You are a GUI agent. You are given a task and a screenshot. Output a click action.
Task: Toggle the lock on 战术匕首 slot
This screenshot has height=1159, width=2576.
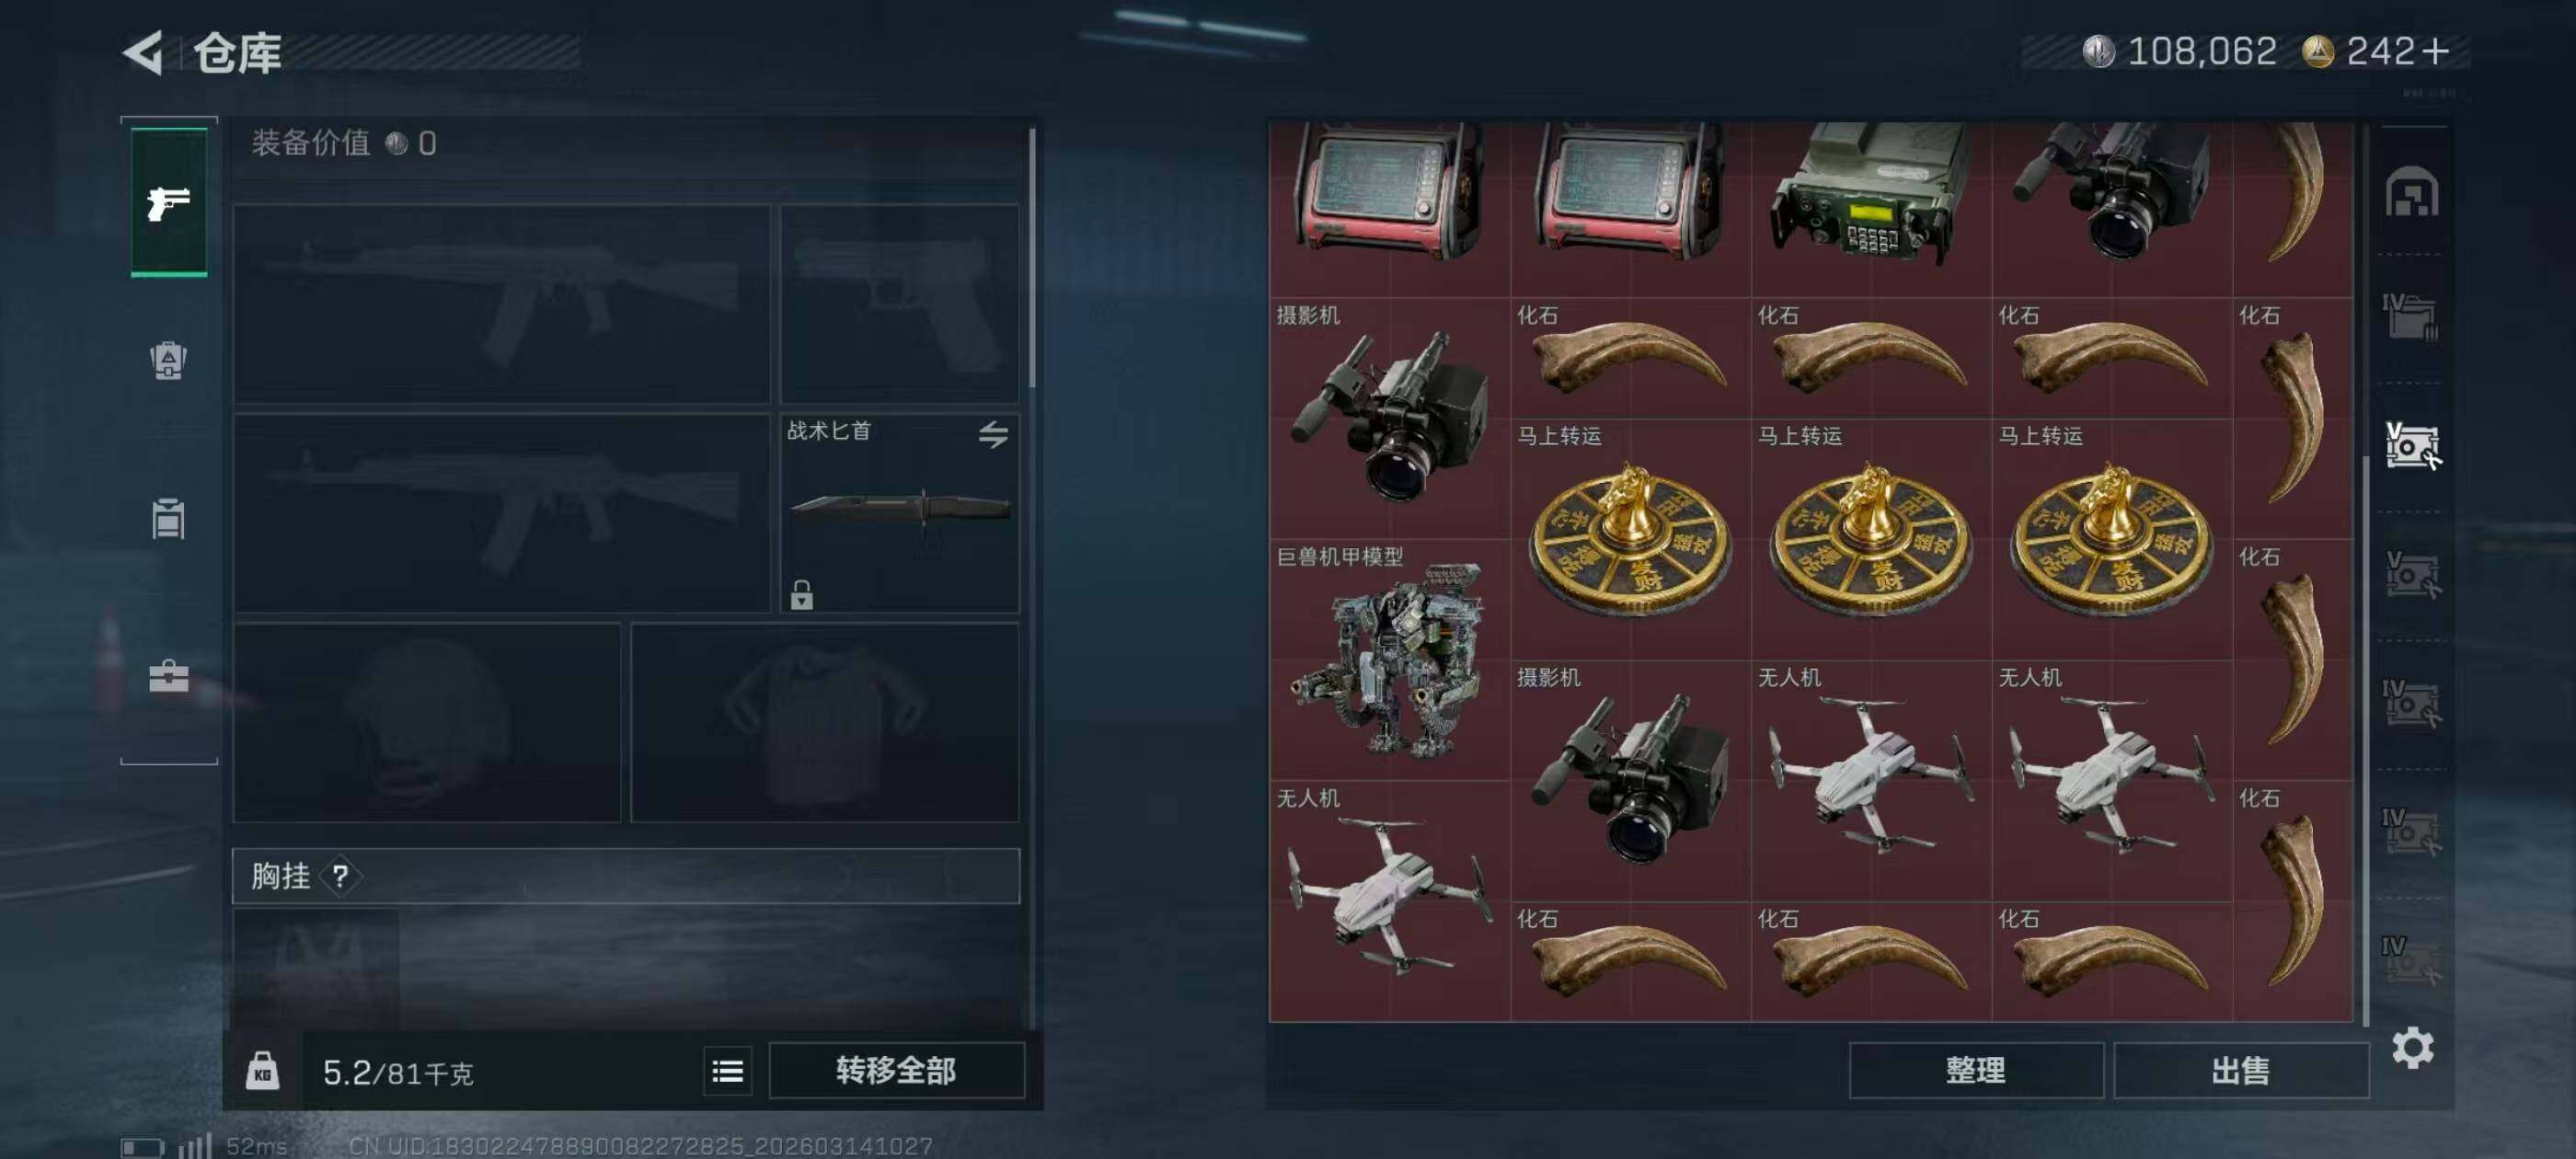tap(801, 595)
